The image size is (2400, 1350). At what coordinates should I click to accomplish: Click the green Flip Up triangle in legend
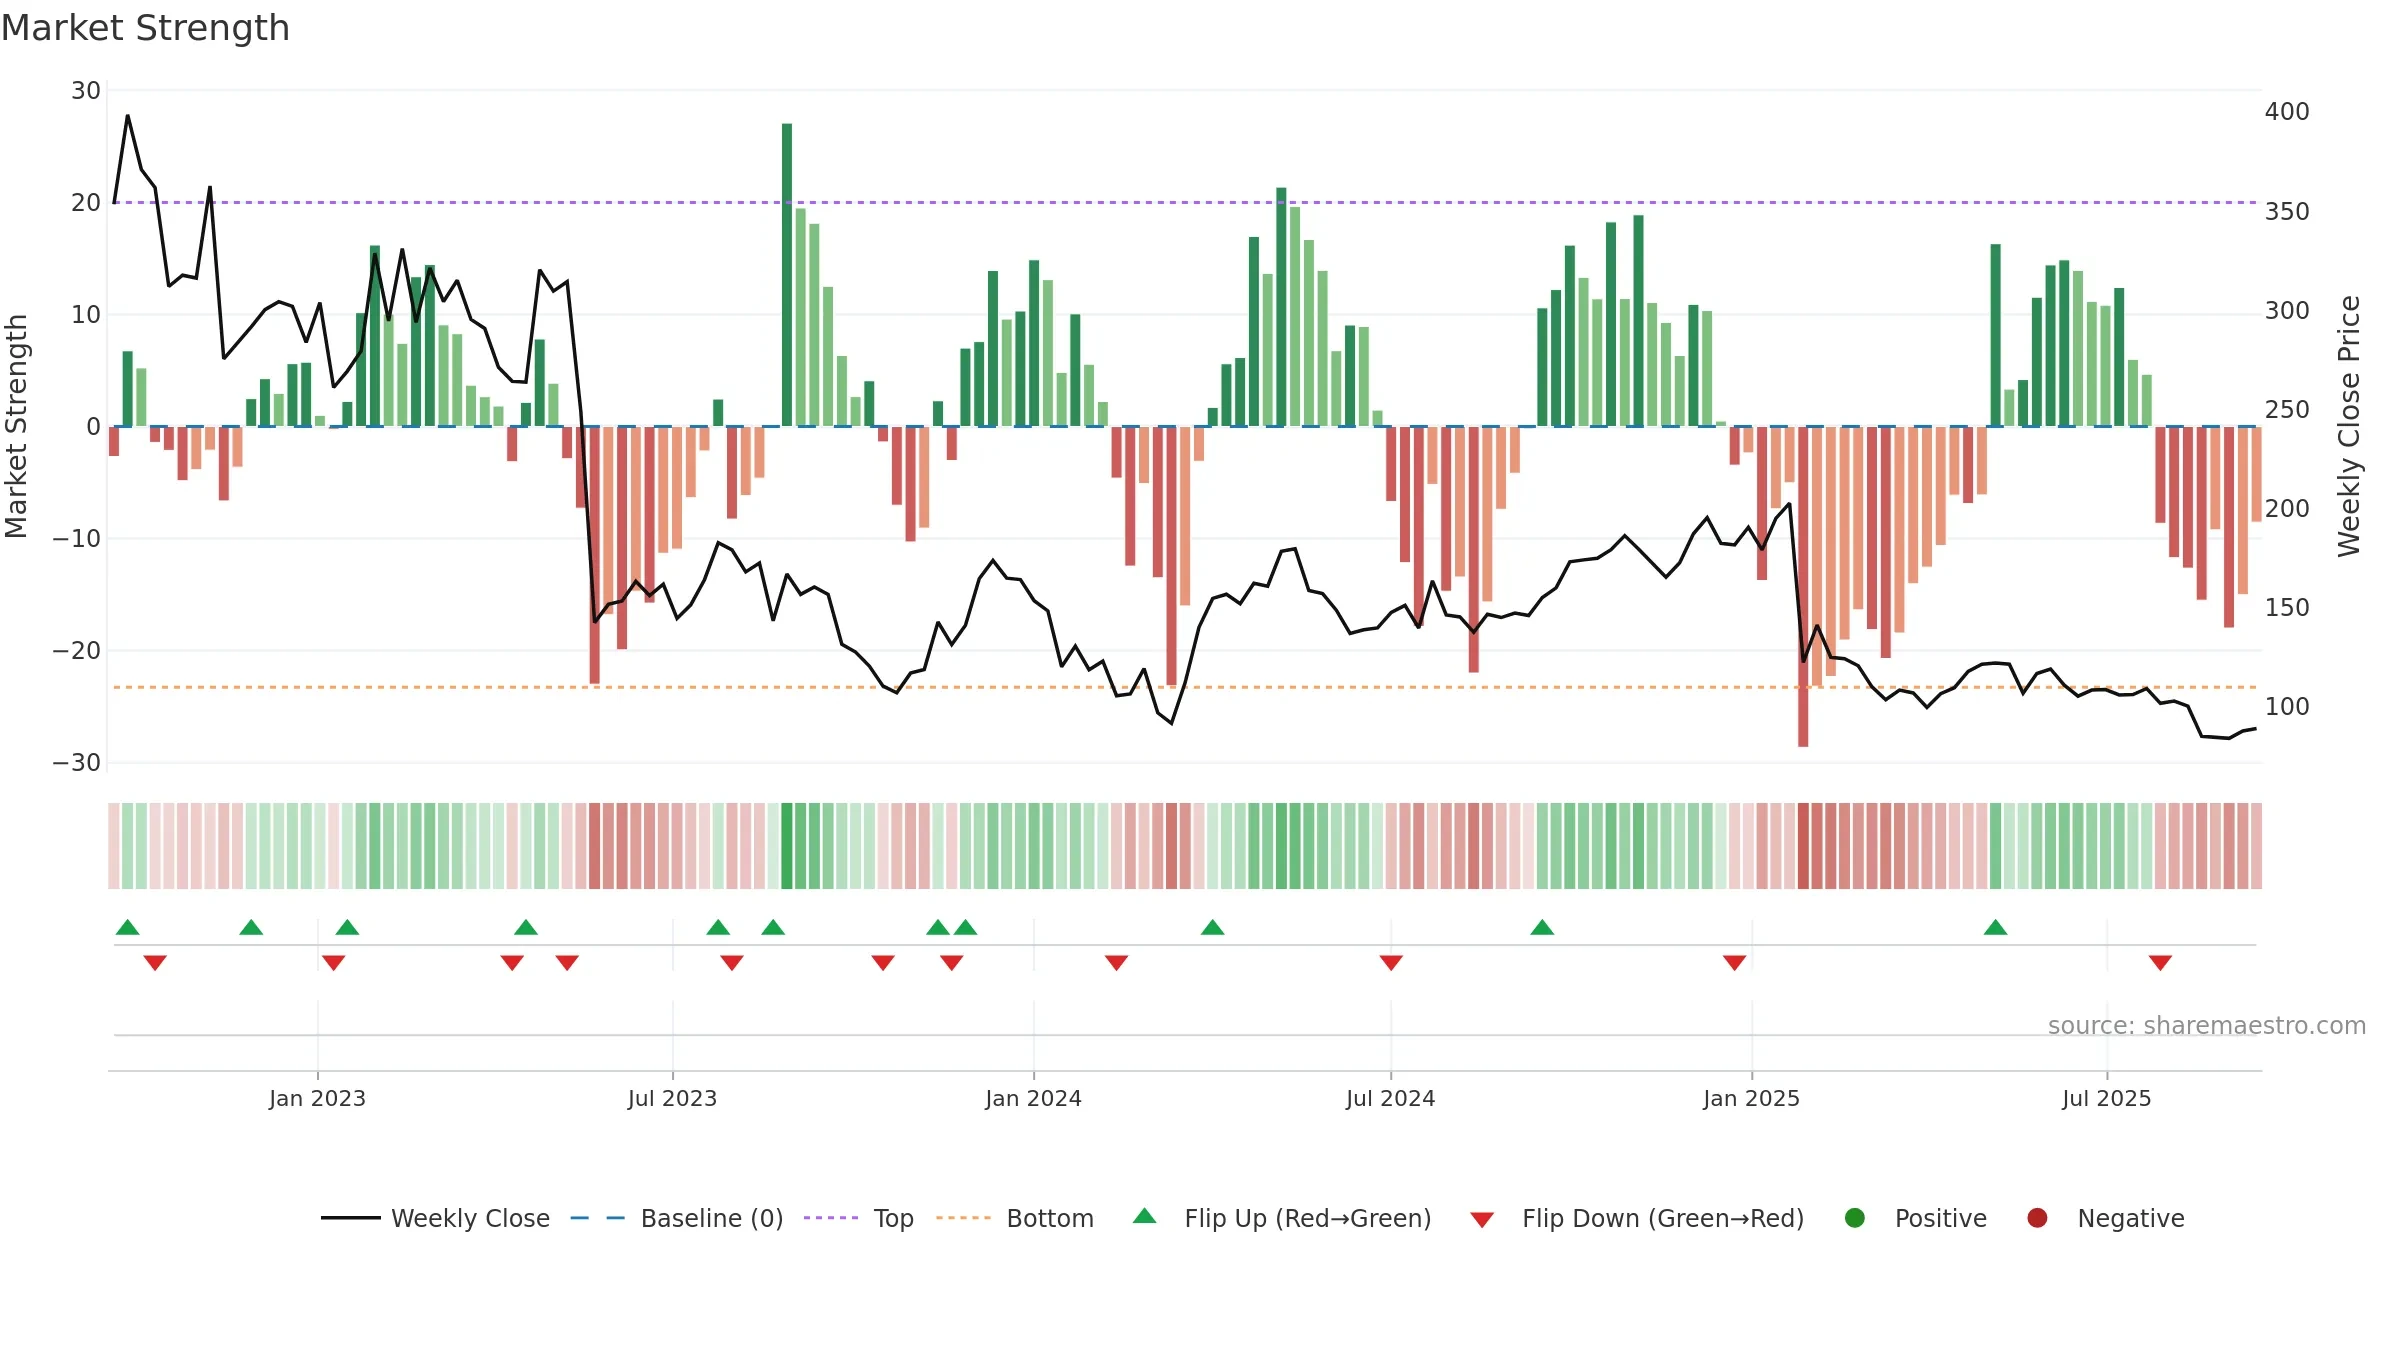[1145, 1216]
